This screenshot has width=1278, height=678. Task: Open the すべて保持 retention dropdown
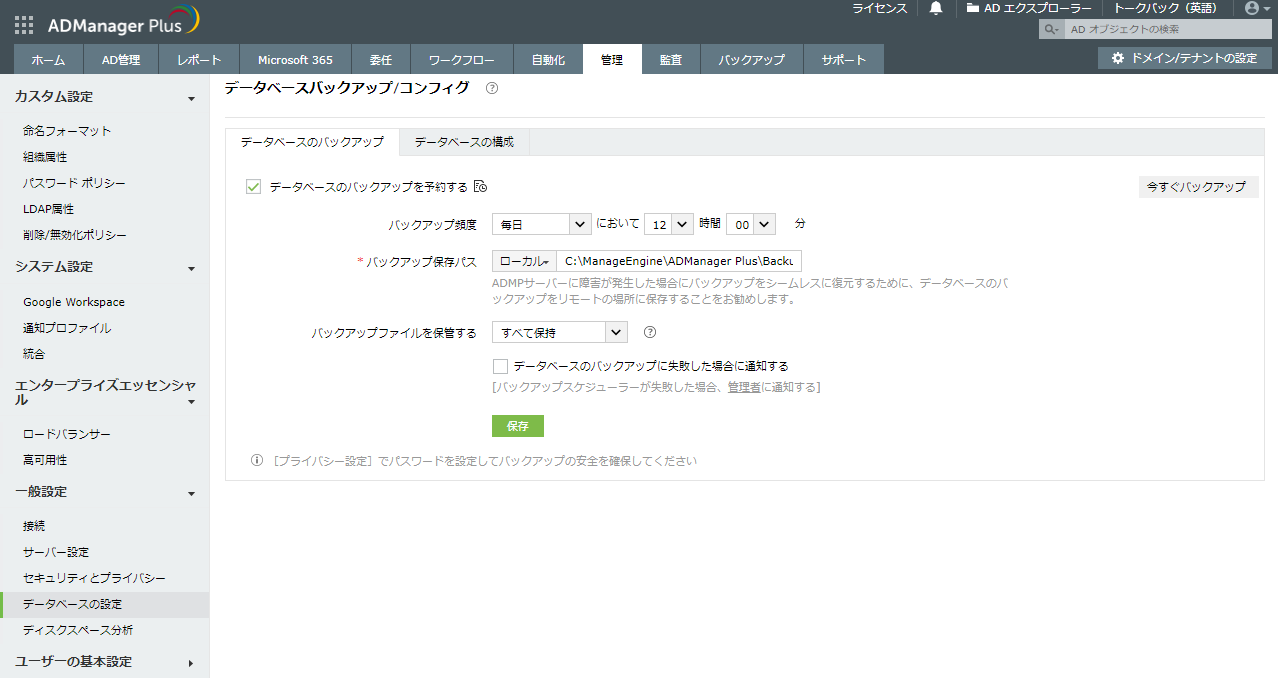point(559,332)
